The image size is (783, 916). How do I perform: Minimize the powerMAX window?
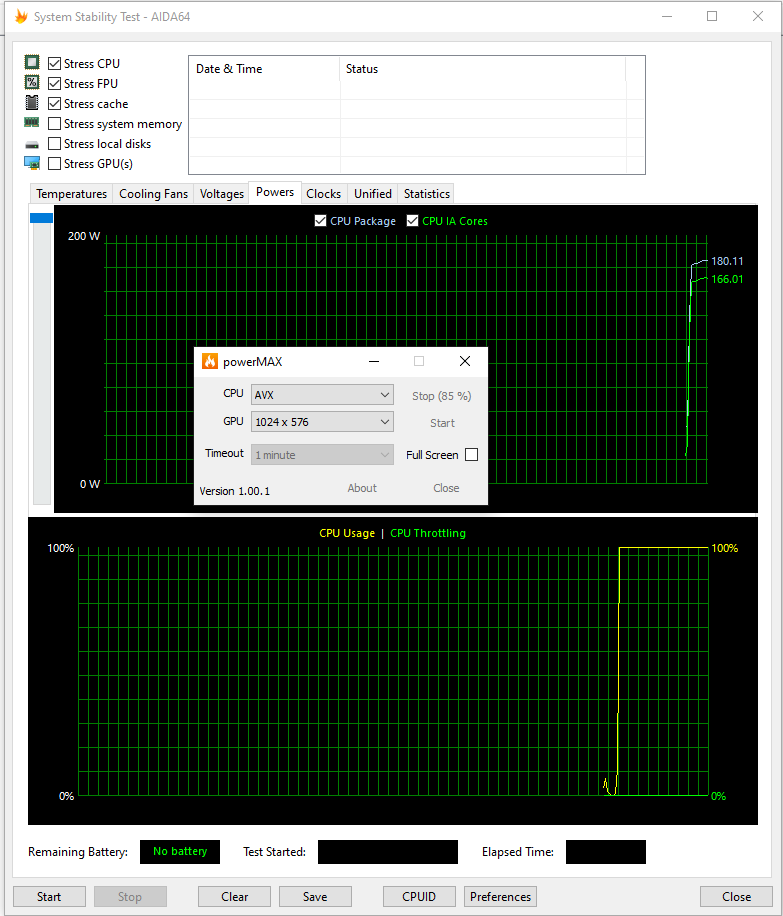[x=374, y=362]
